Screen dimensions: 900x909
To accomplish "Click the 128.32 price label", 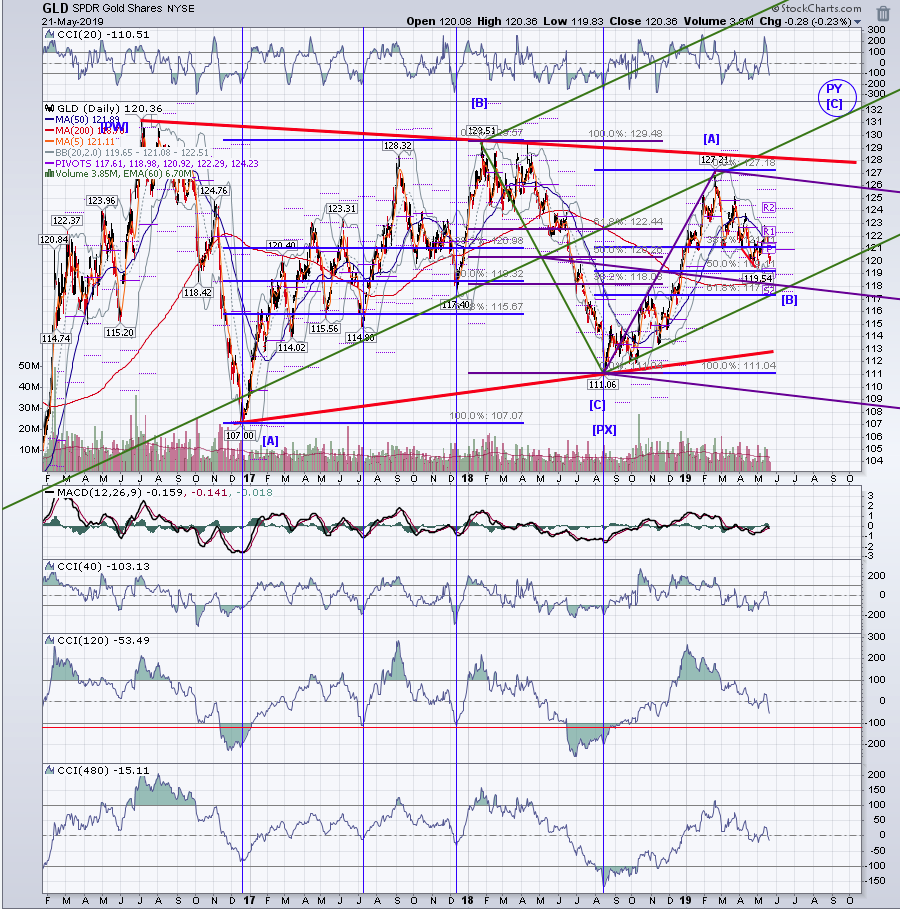I will pyautogui.click(x=398, y=146).
